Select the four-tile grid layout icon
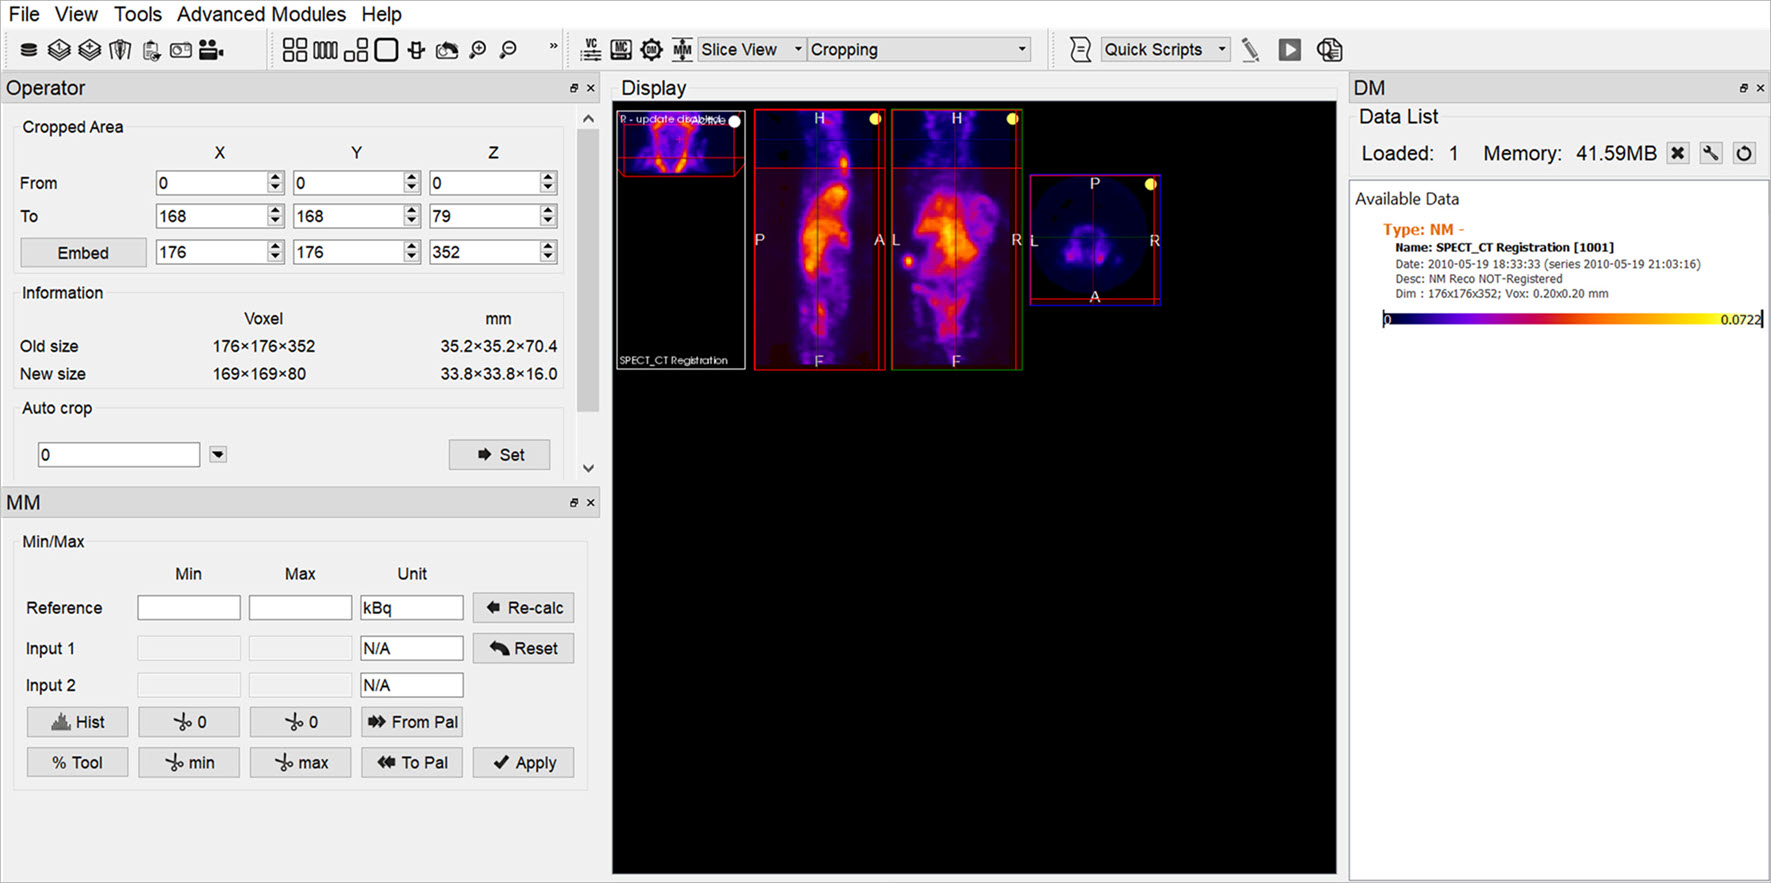 tap(294, 50)
